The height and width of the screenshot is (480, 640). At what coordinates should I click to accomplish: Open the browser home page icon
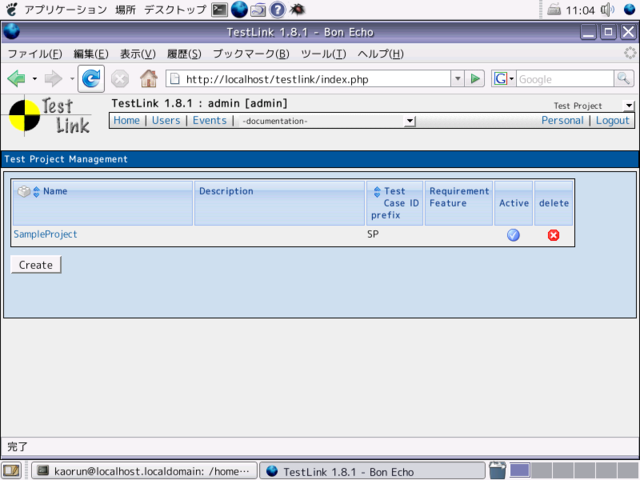[x=149, y=78]
